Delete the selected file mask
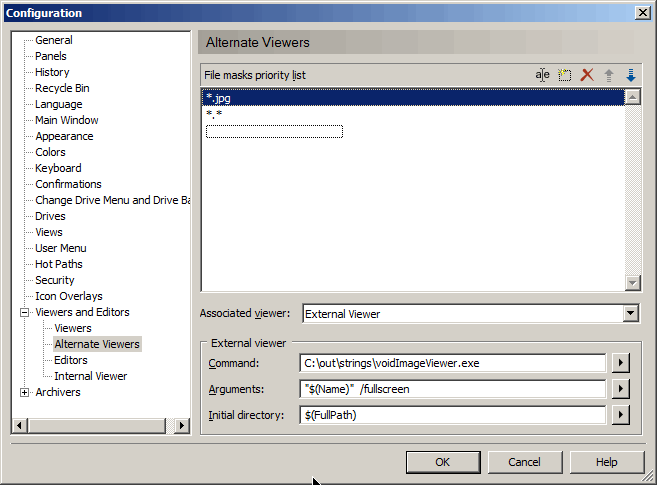Image resolution: width=657 pixels, height=485 pixels. [587, 75]
